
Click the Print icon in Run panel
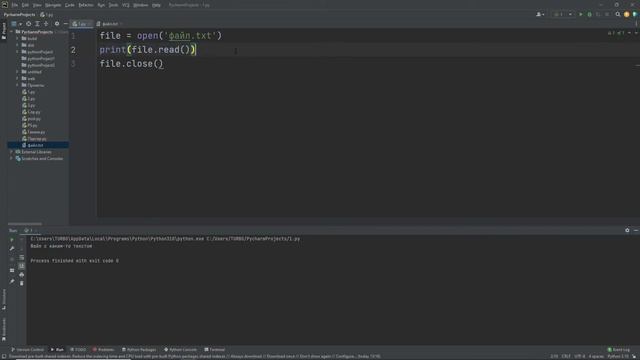22,275
